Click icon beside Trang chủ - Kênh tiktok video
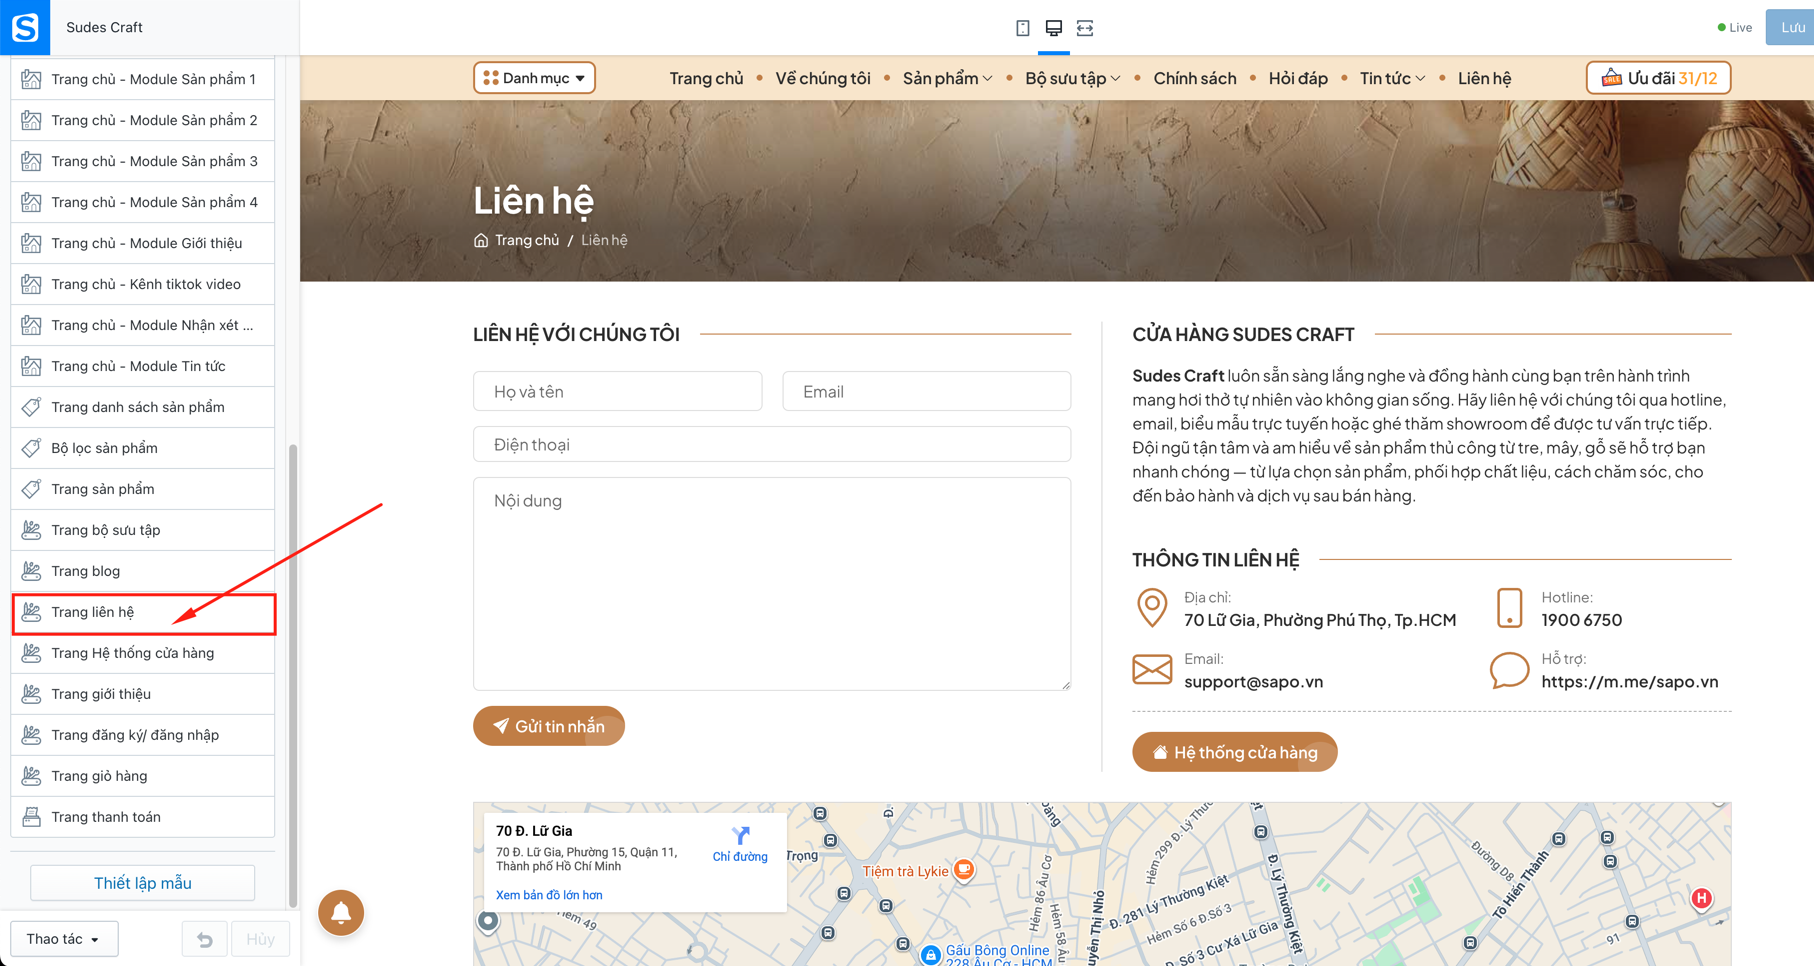 [x=32, y=284]
